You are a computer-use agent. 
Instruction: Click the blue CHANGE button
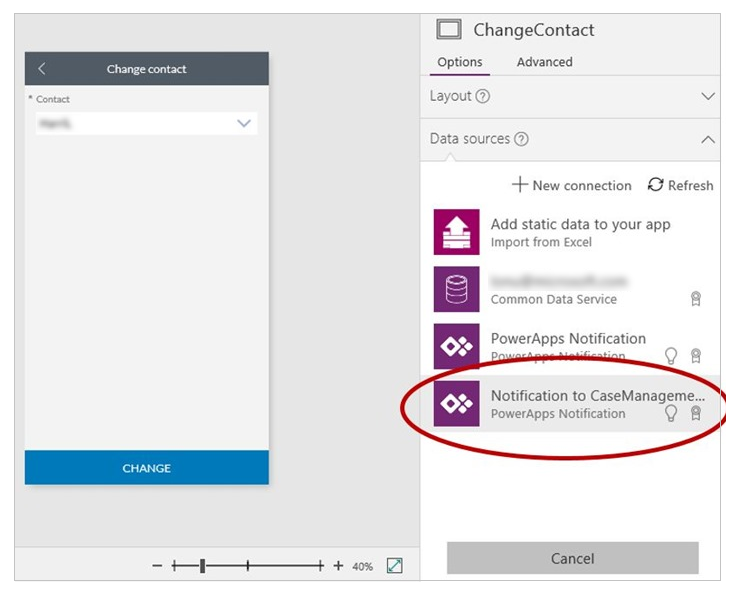pyautogui.click(x=147, y=468)
